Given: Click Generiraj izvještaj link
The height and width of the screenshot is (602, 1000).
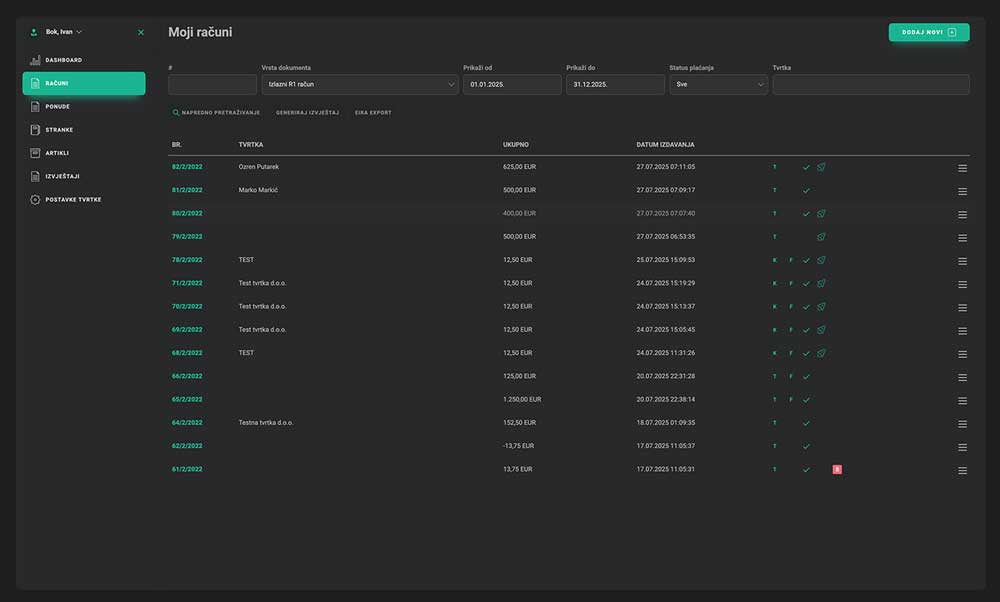Looking at the screenshot, I should coord(307,113).
